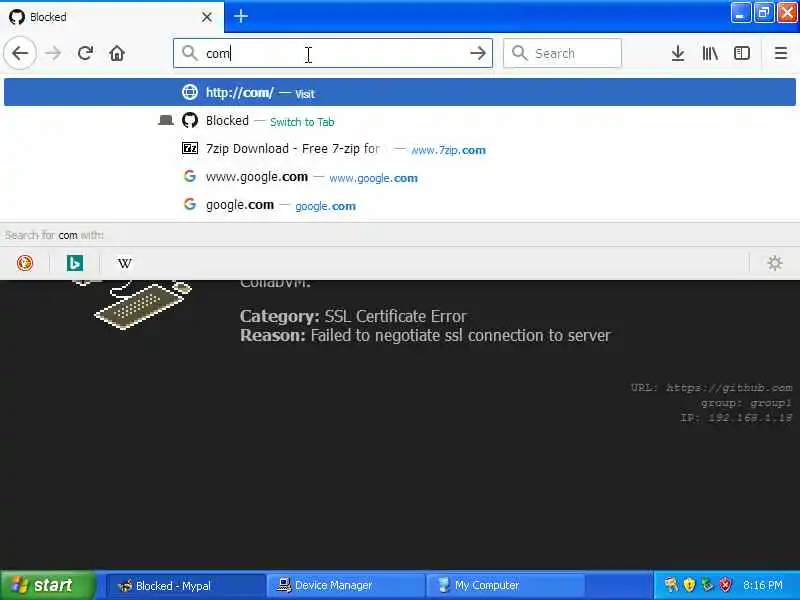This screenshot has height=600, width=800.
Task: Go back with the back arrow button
Action: point(20,53)
